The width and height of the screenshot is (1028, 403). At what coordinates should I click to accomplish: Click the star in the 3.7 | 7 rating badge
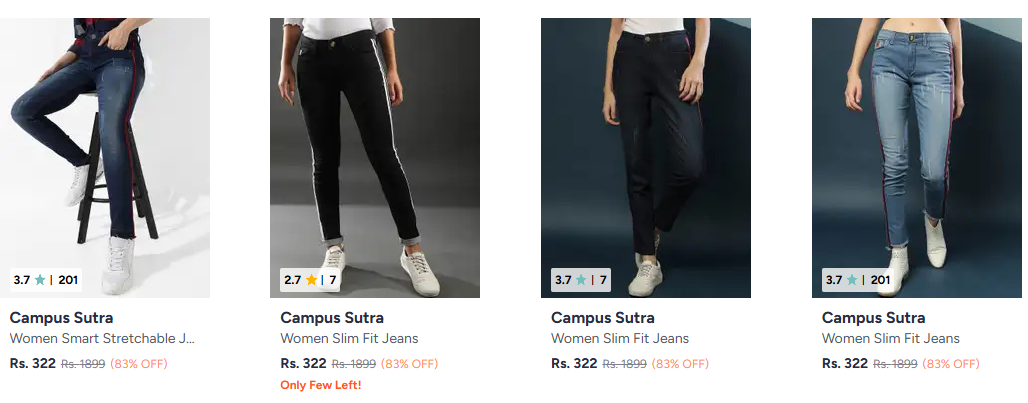[x=582, y=280]
